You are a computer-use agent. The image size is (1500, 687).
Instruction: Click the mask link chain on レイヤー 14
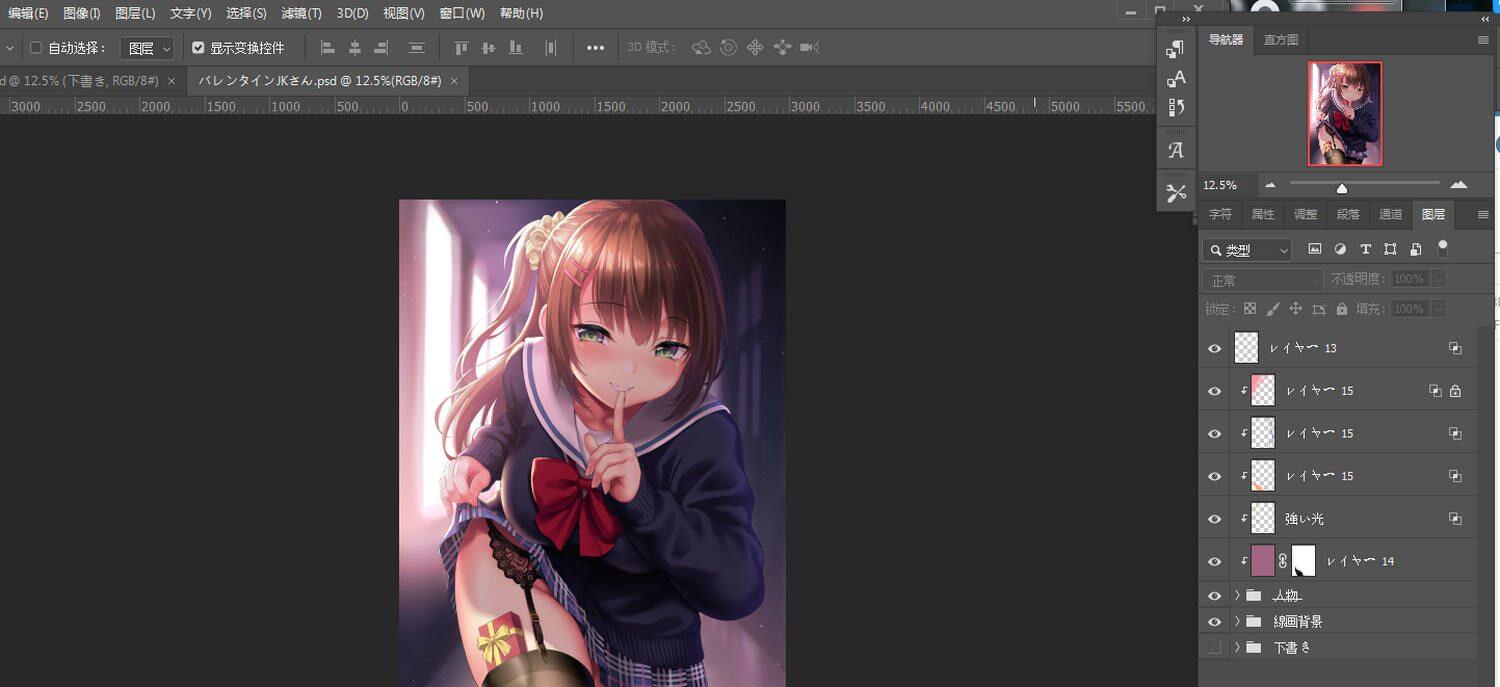(x=1283, y=561)
